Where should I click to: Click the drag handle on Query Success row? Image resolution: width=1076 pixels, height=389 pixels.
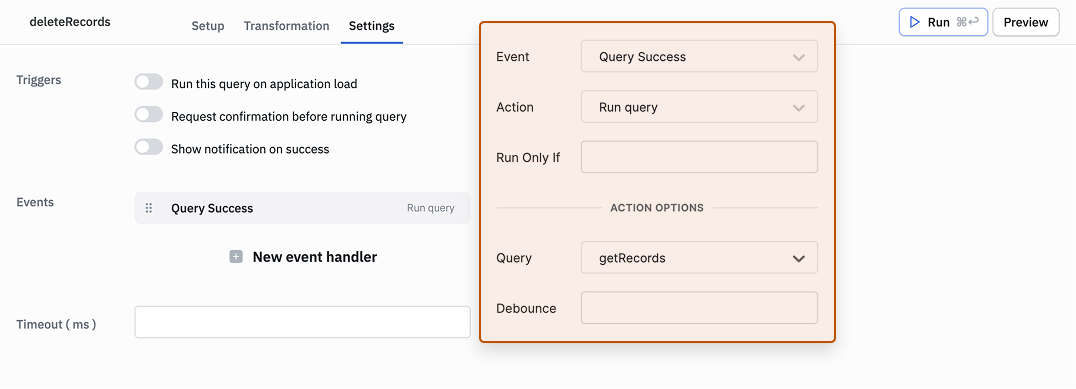pos(149,208)
